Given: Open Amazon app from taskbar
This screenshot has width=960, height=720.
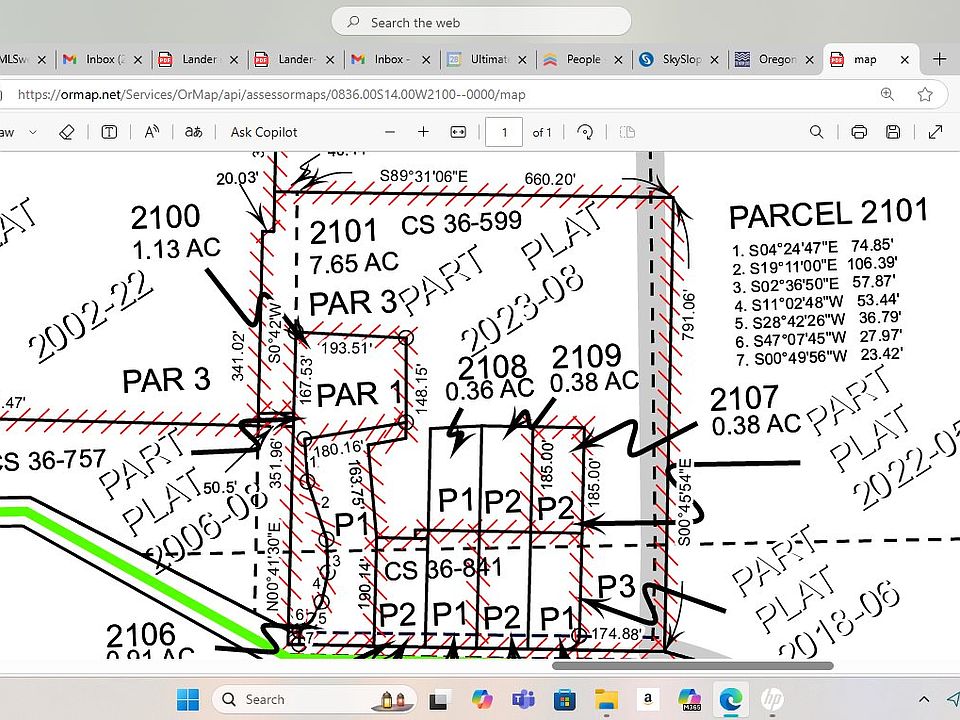Looking at the screenshot, I should click(x=648, y=699).
